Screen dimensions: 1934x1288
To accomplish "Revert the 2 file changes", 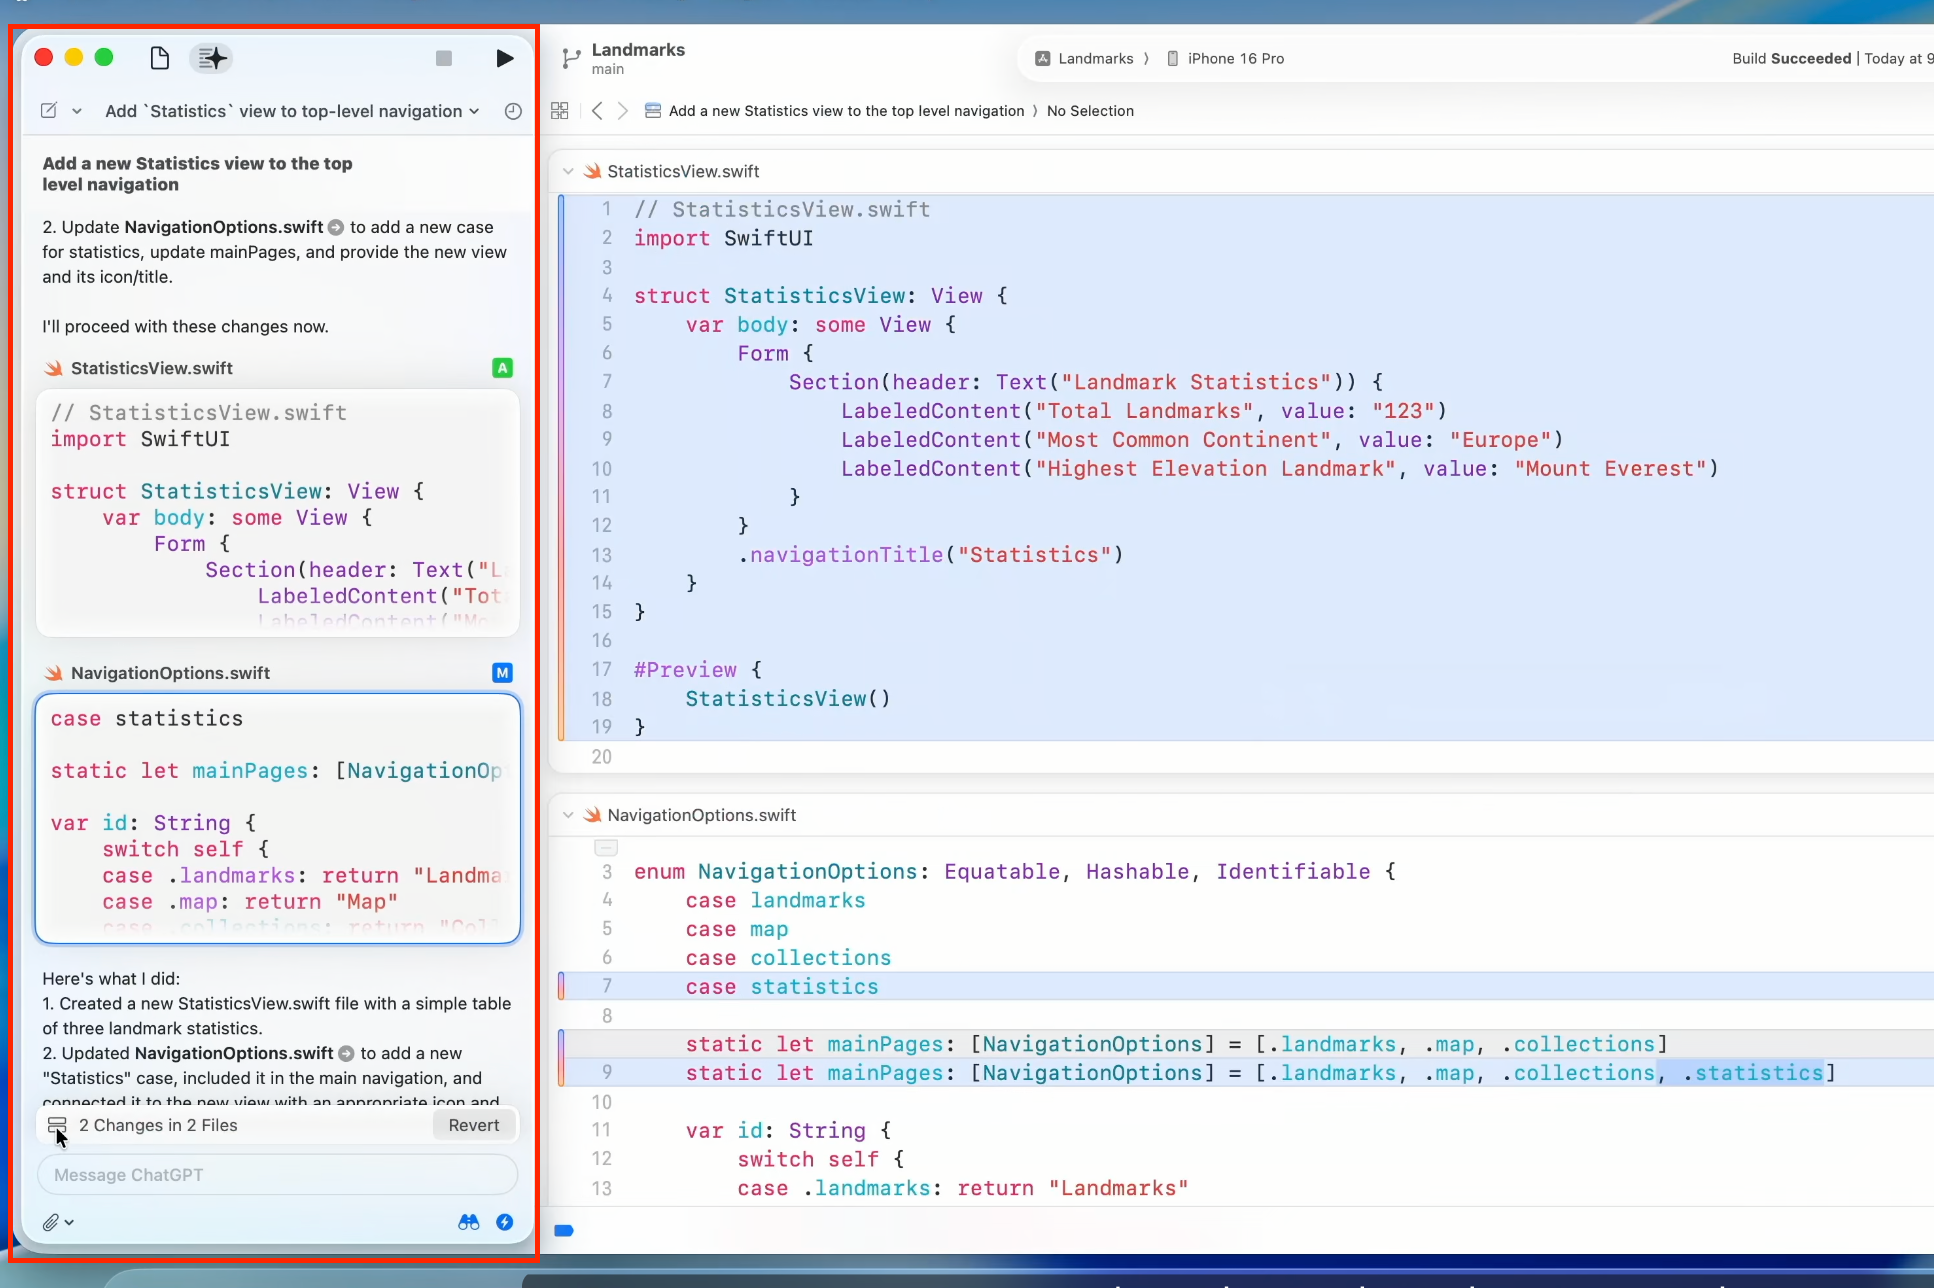I will tap(473, 1125).
